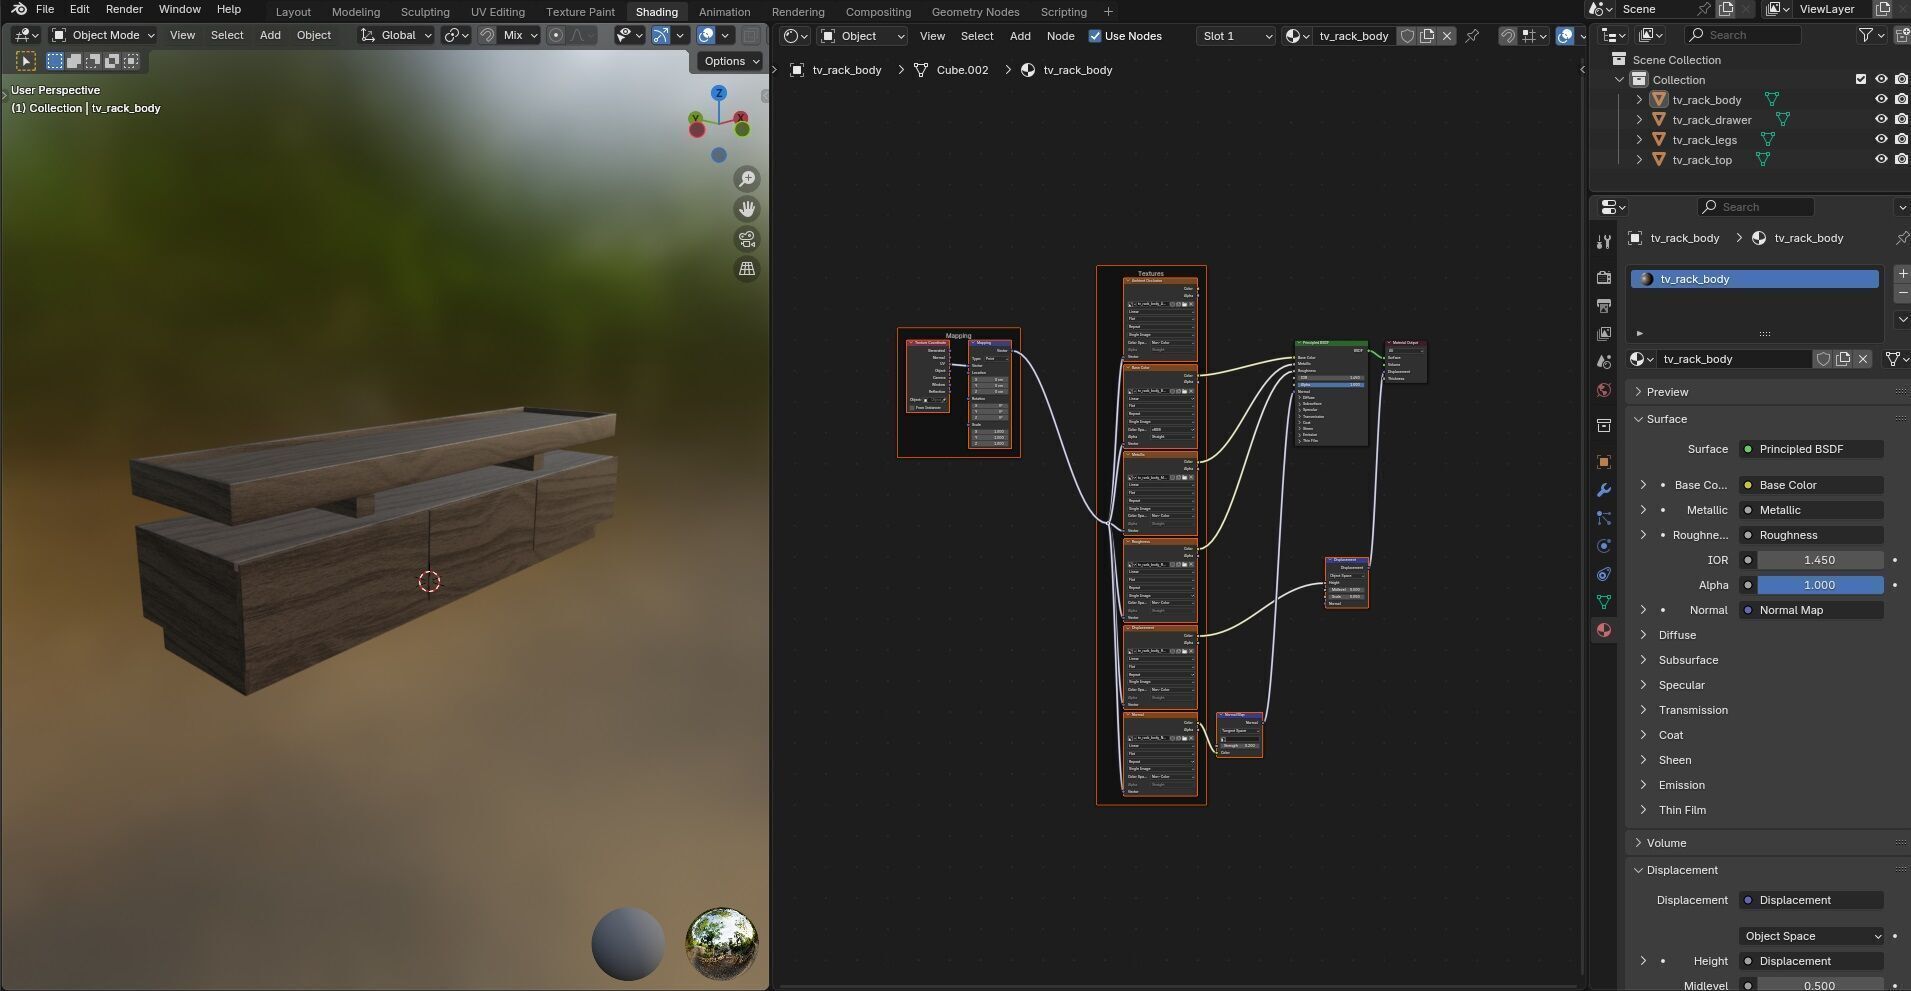Hide tv_rack_body in the viewport

[x=1881, y=100]
